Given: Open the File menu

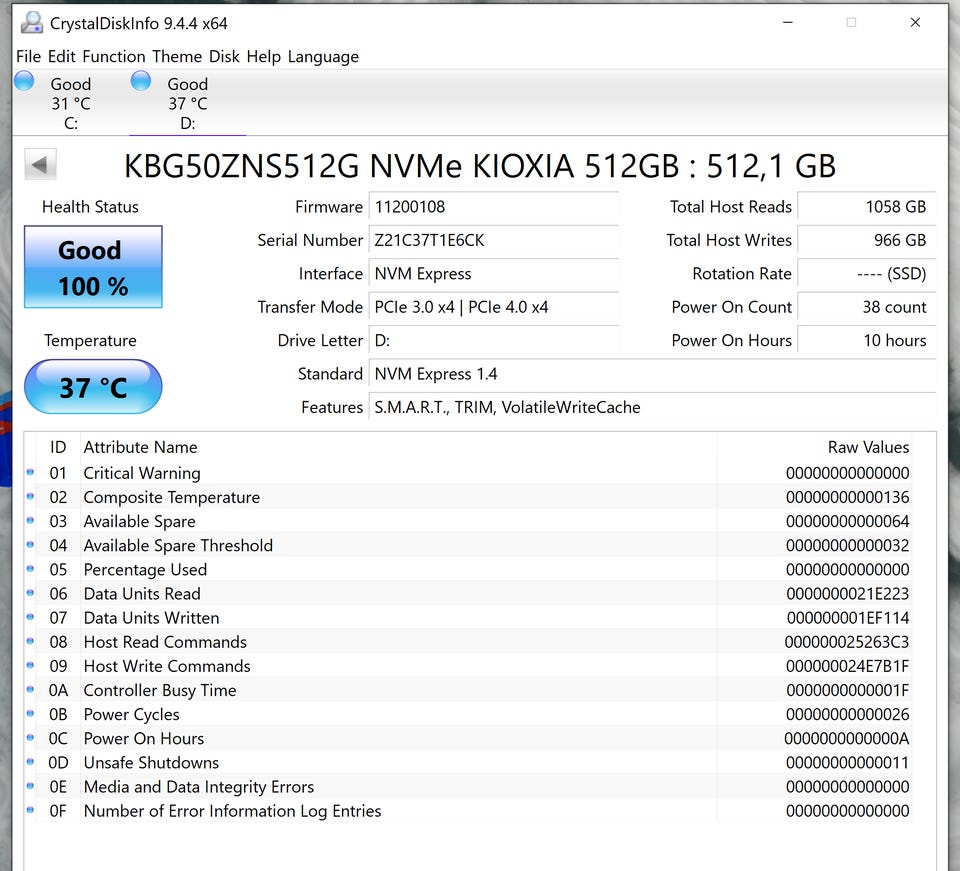Looking at the screenshot, I should 28,57.
